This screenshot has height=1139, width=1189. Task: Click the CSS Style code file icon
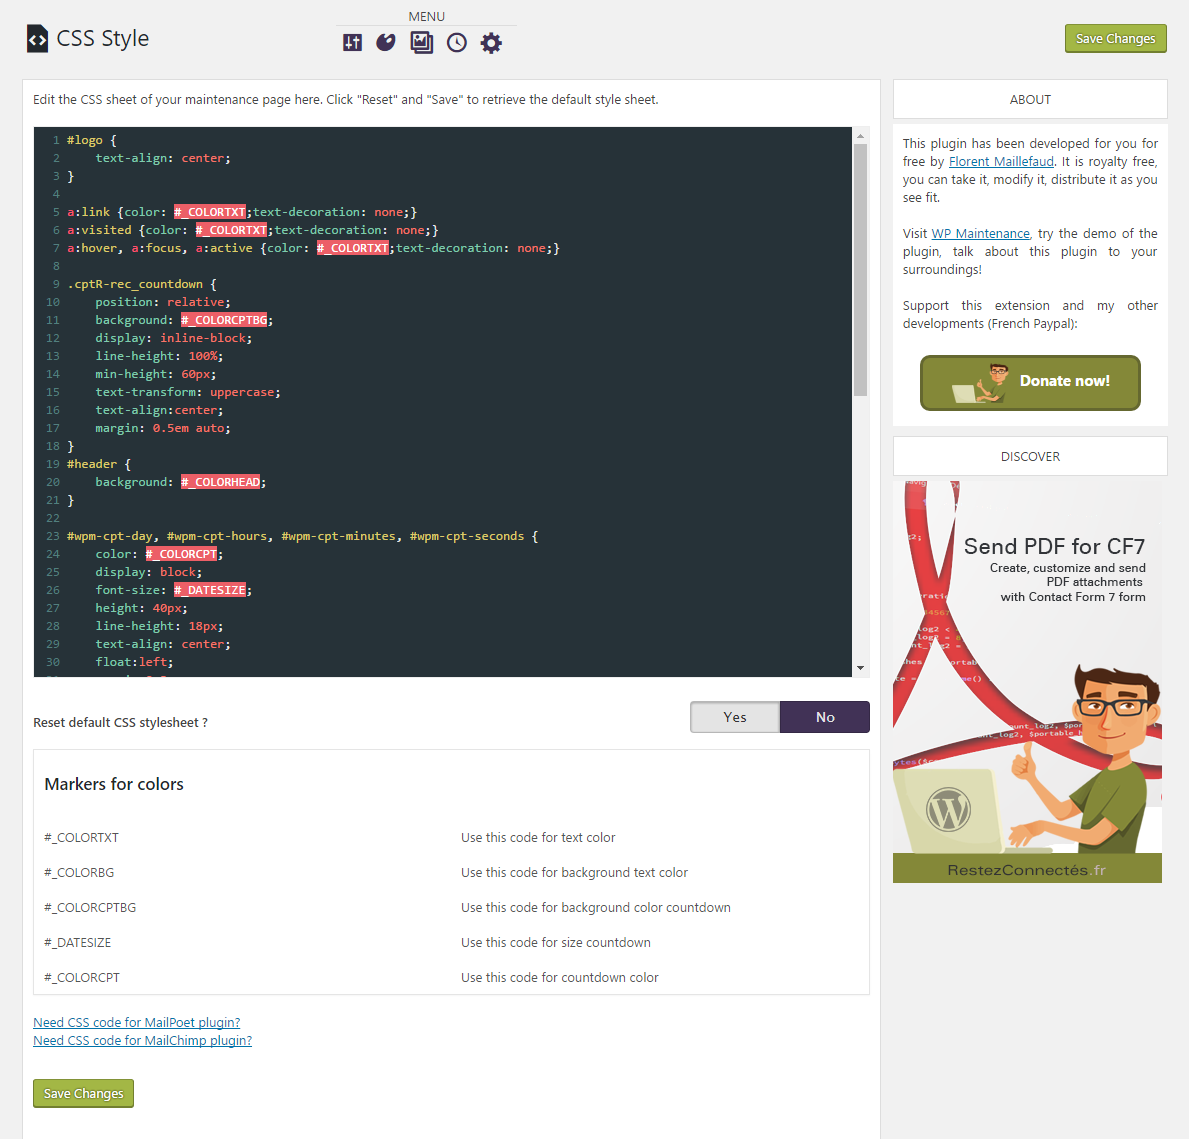pyautogui.click(x=37, y=39)
